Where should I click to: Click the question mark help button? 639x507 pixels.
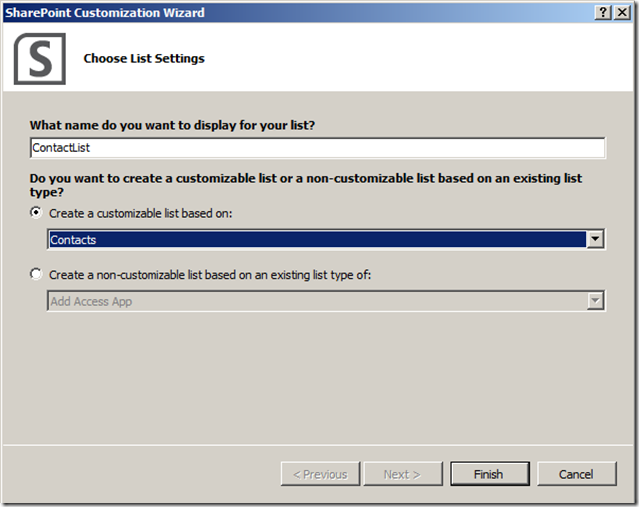[x=603, y=12]
